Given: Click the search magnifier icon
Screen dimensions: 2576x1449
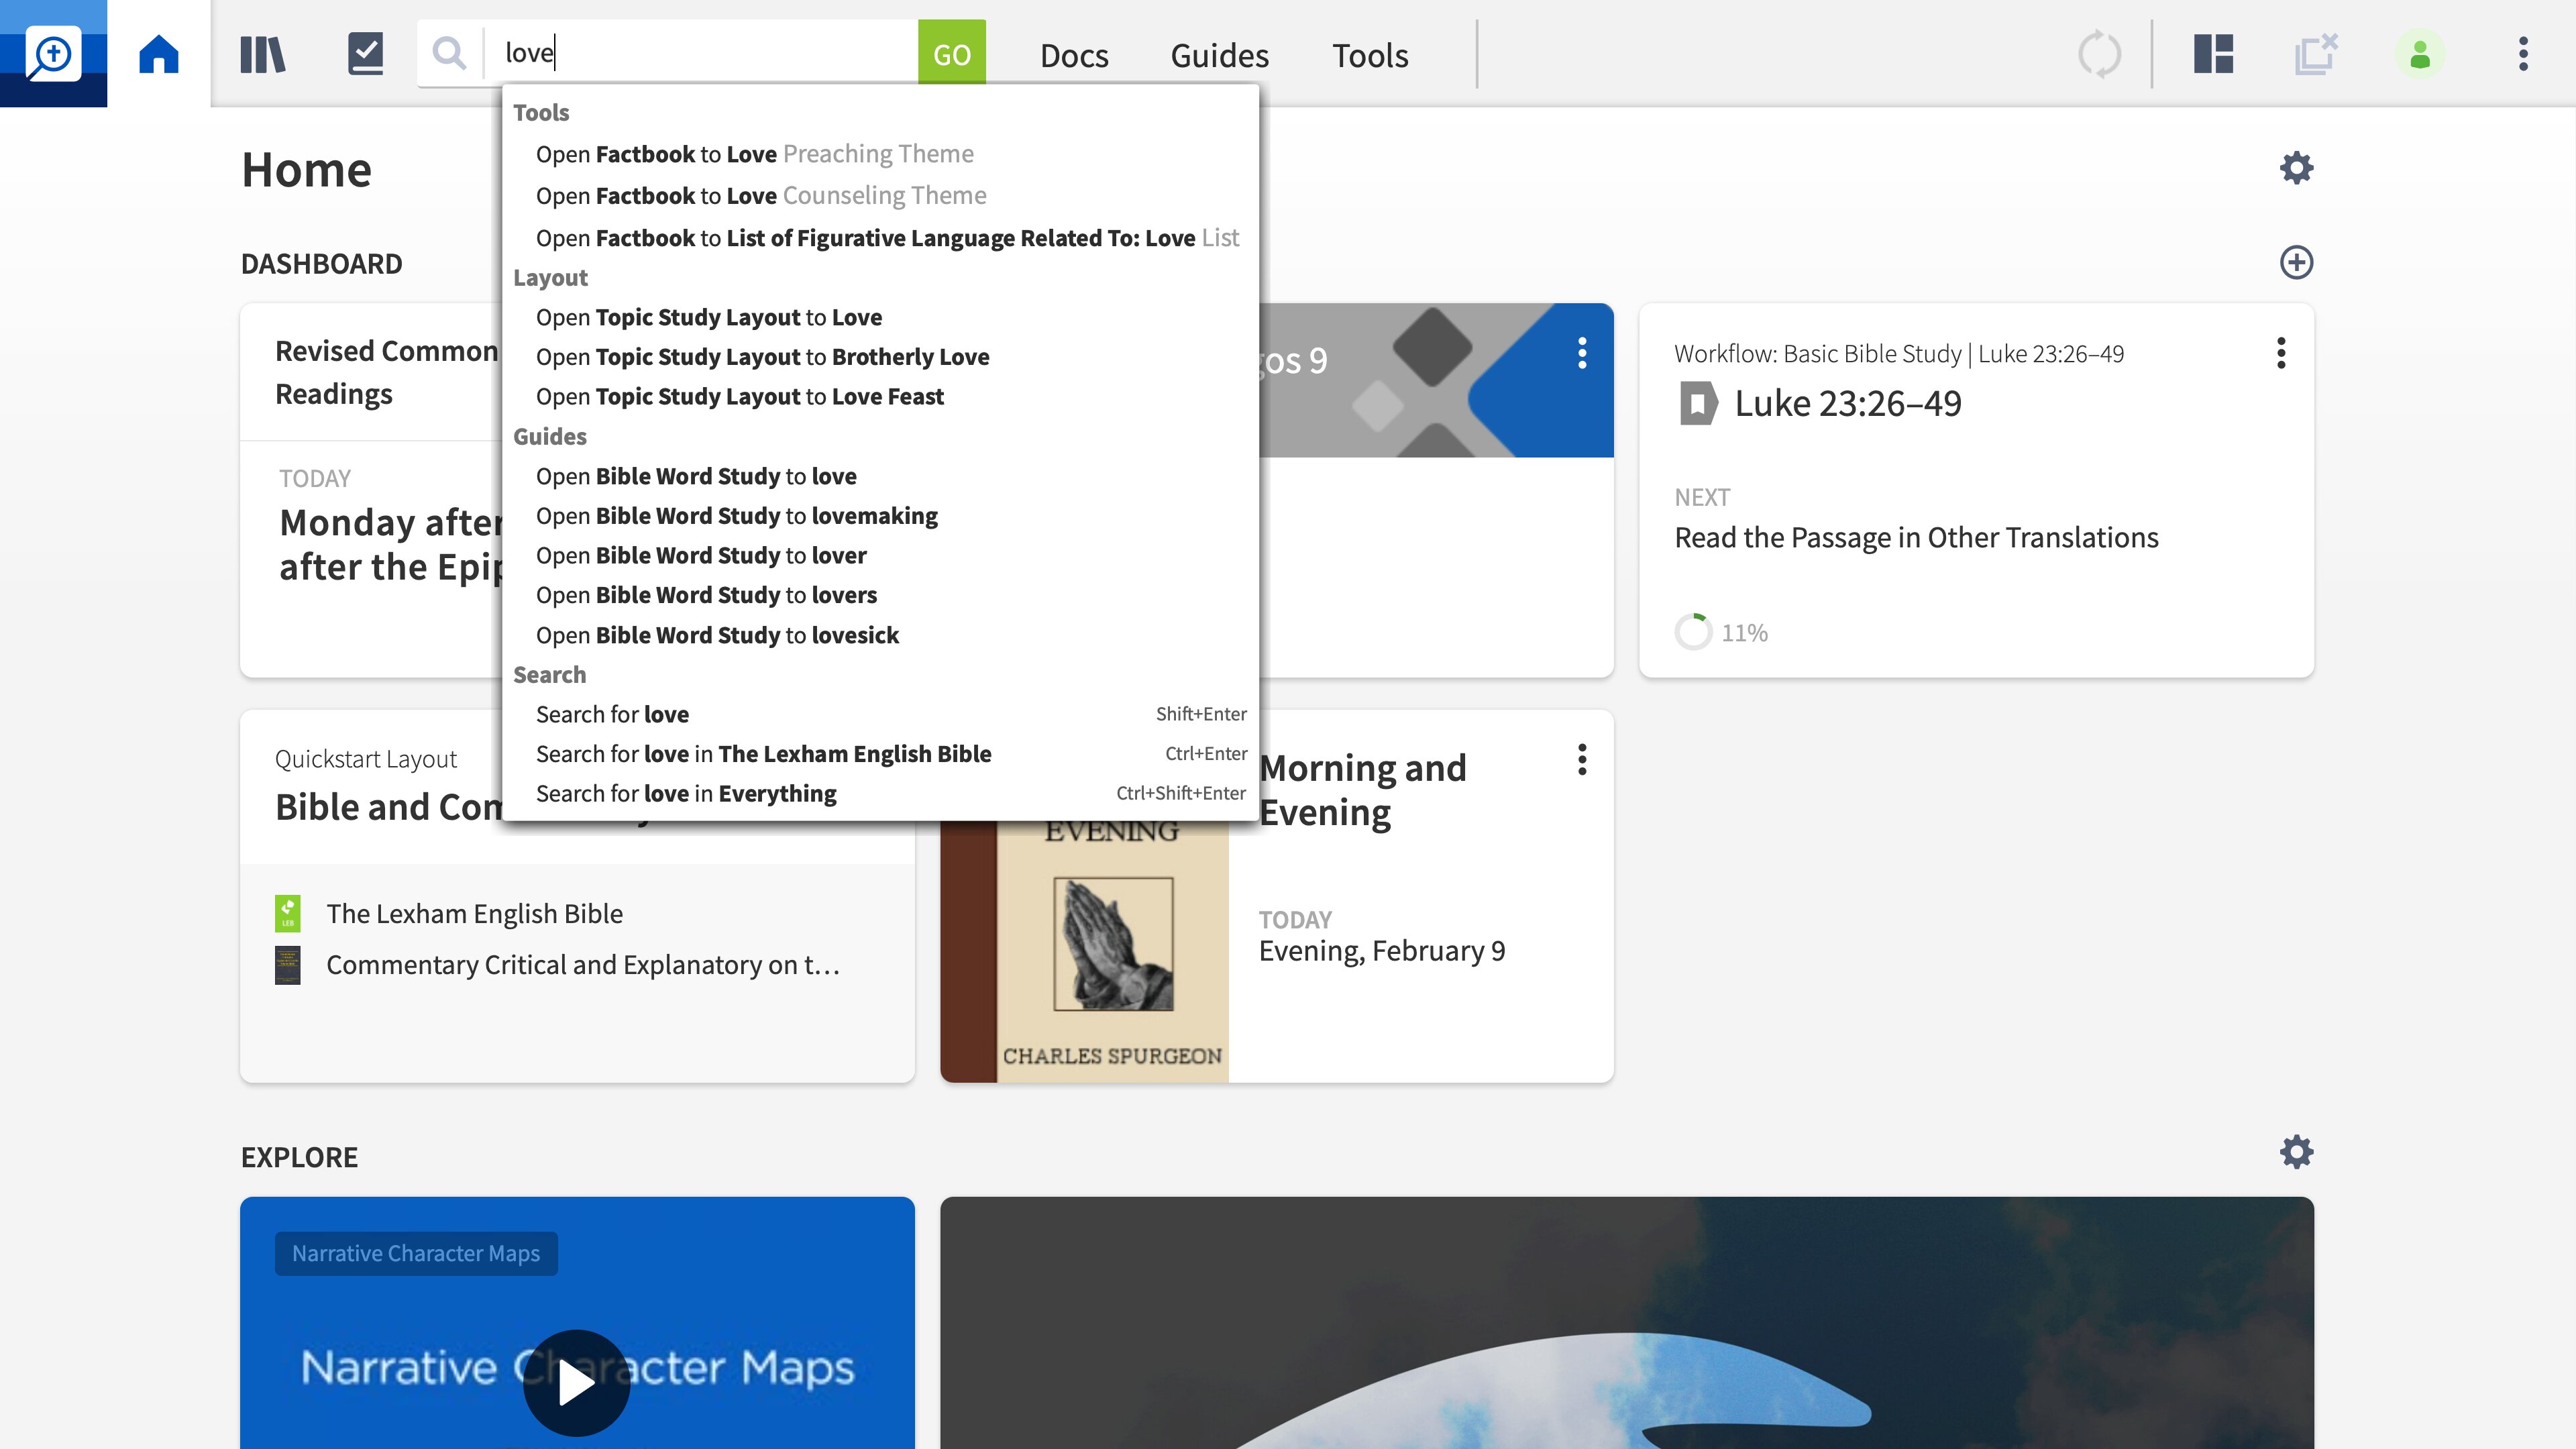Looking at the screenshot, I should pos(450,53).
